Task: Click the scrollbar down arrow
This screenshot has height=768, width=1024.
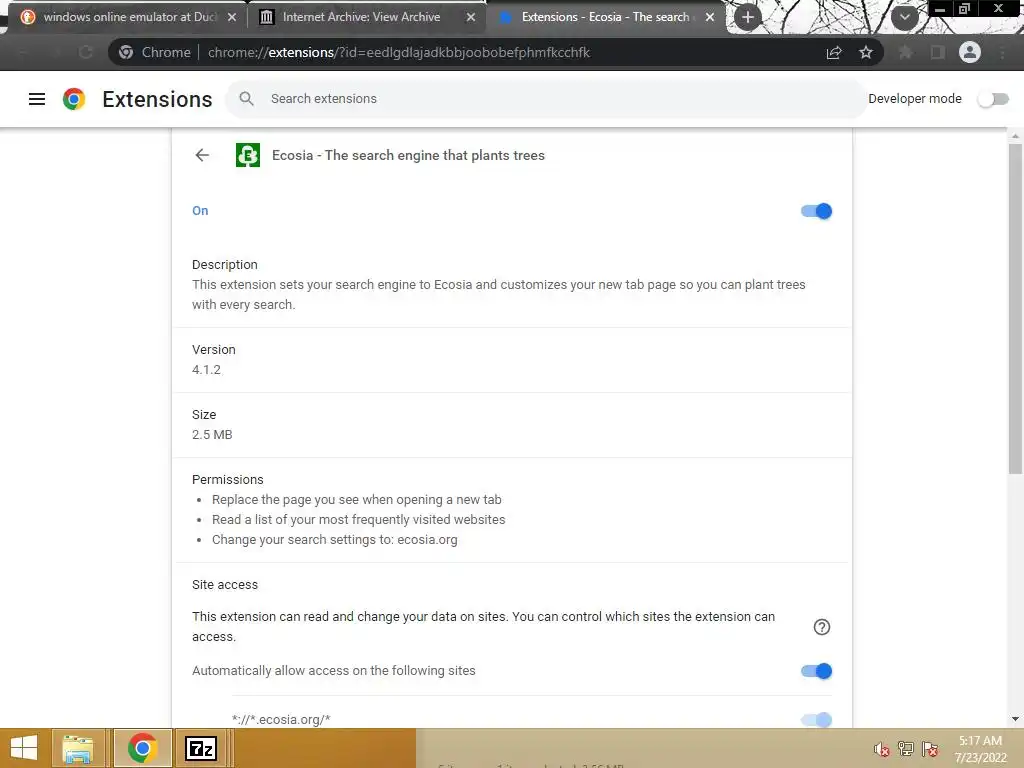Action: [1015, 719]
